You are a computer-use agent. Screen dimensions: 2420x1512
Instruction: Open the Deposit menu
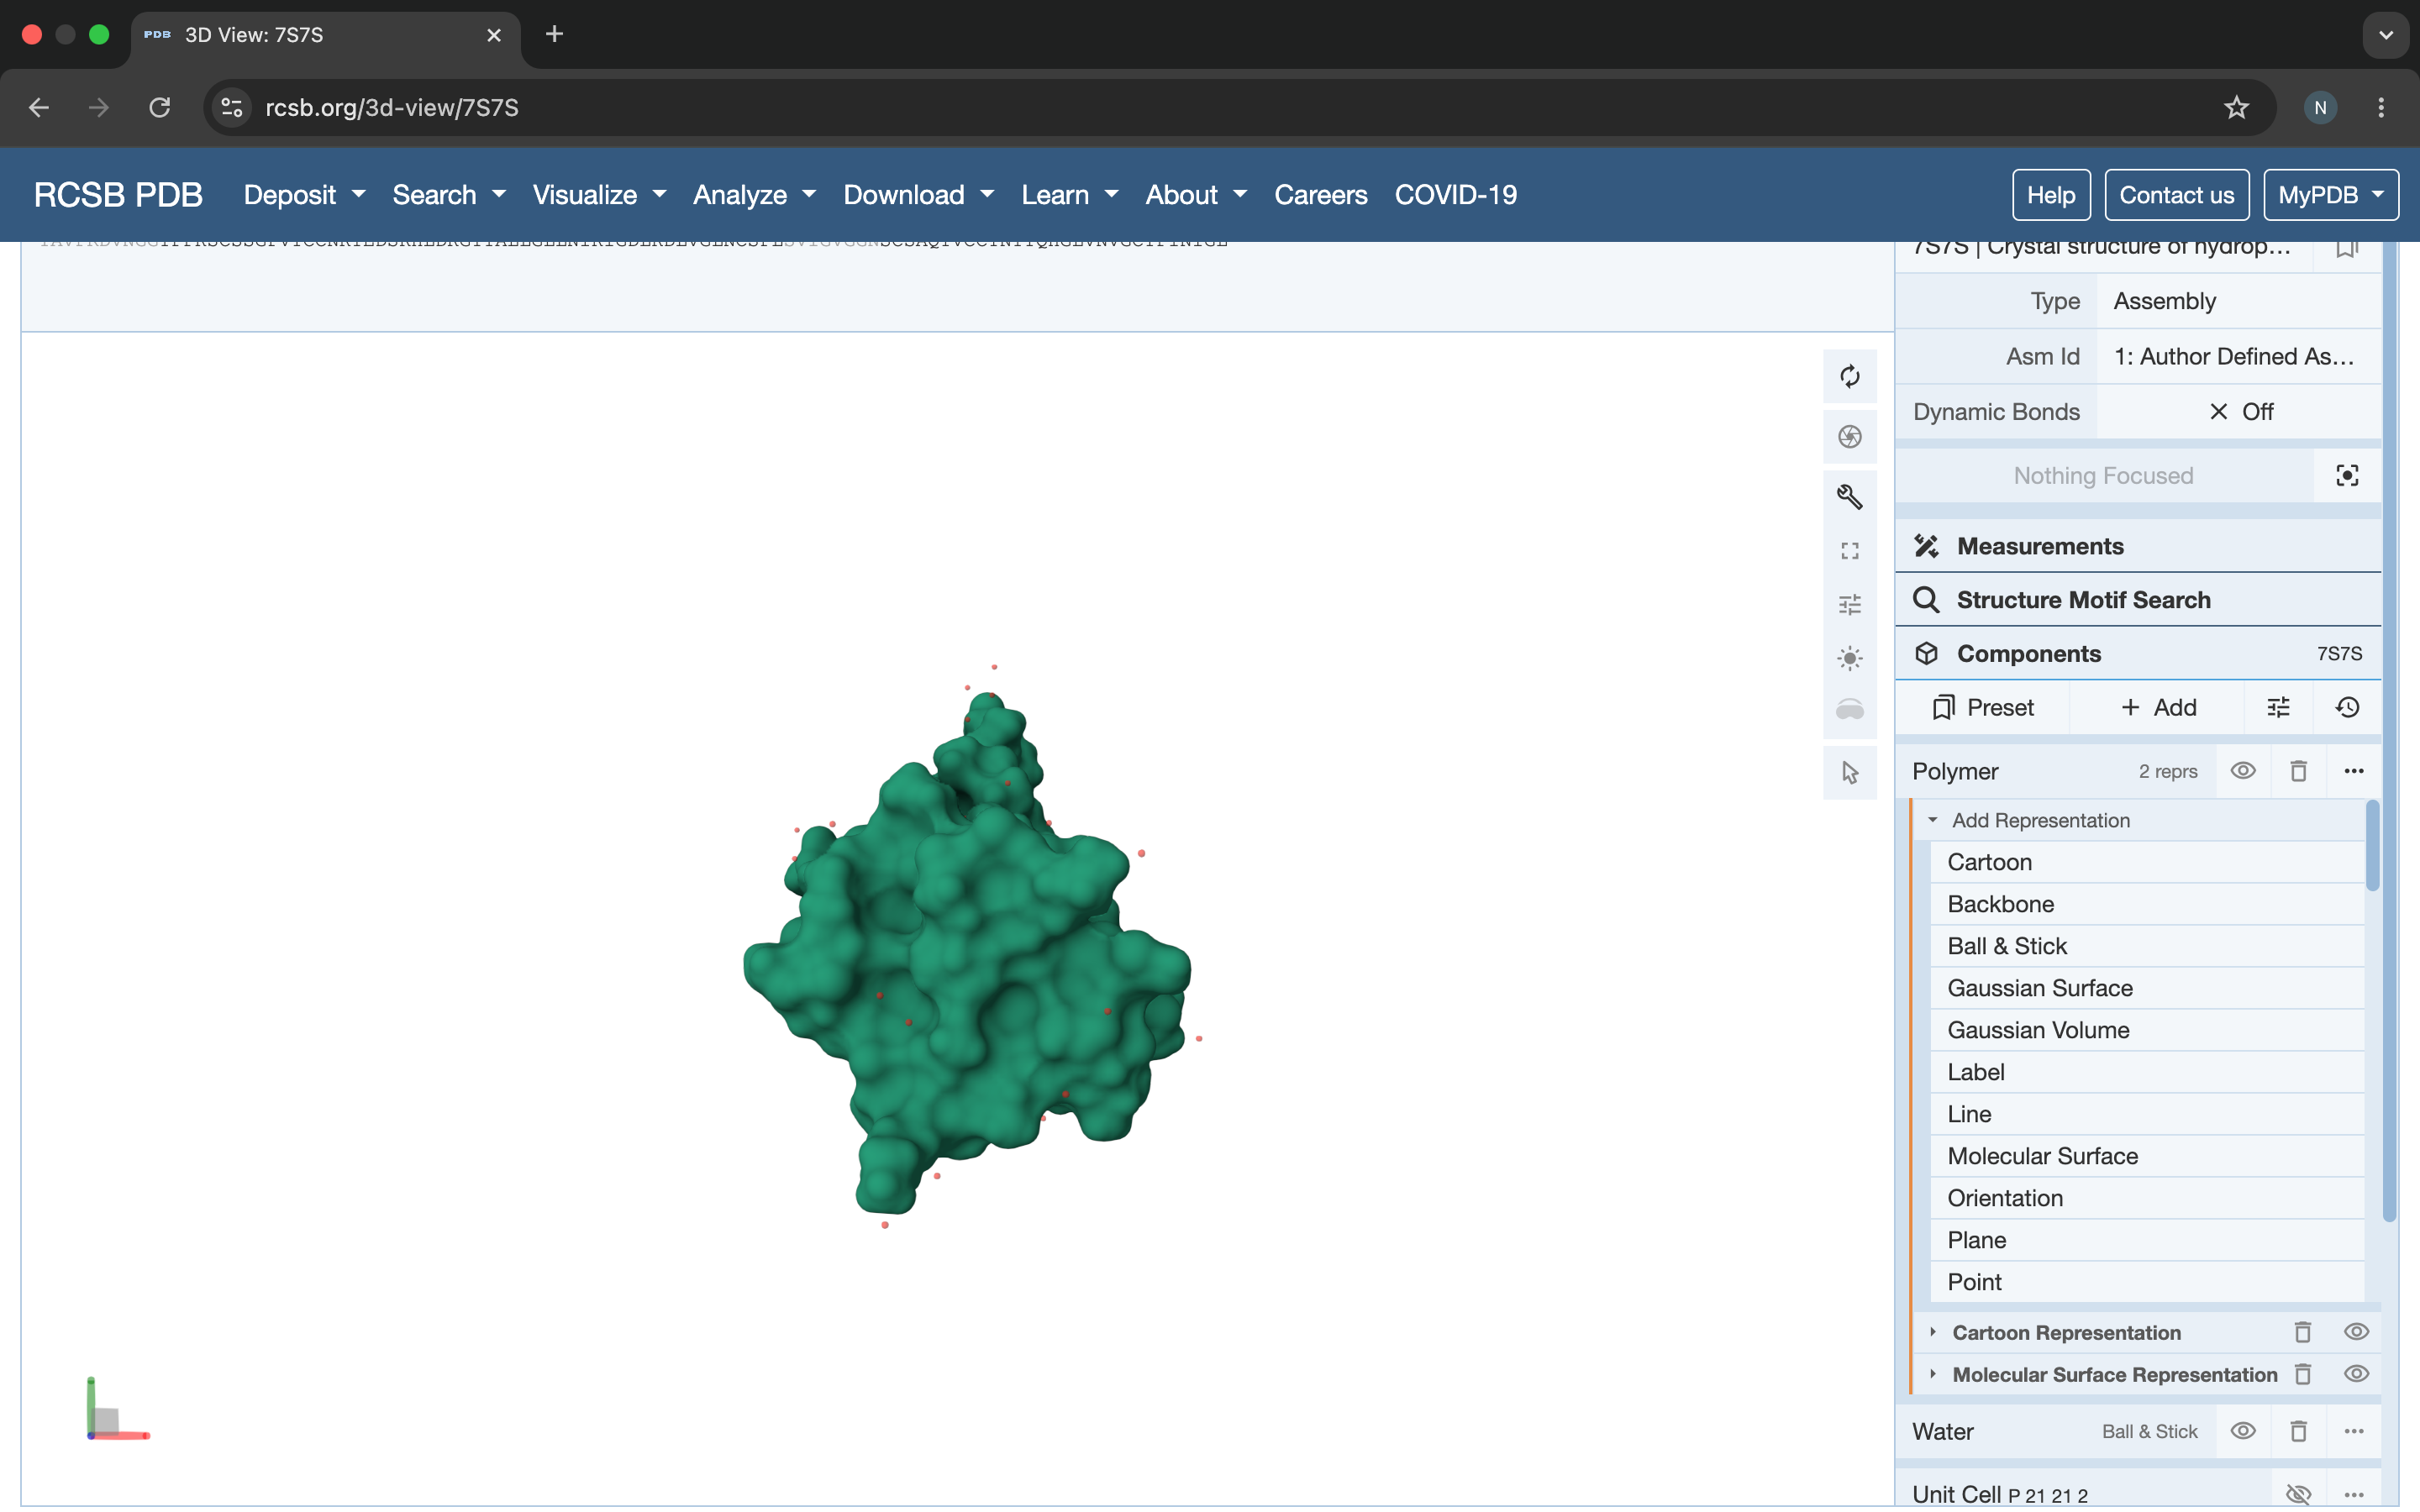point(304,195)
